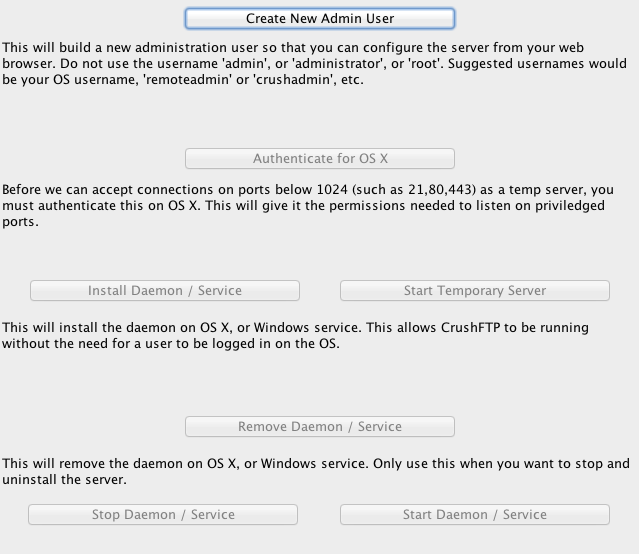Install CrushFTP as a background service
This screenshot has height=554, width=639.
click(165, 291)
